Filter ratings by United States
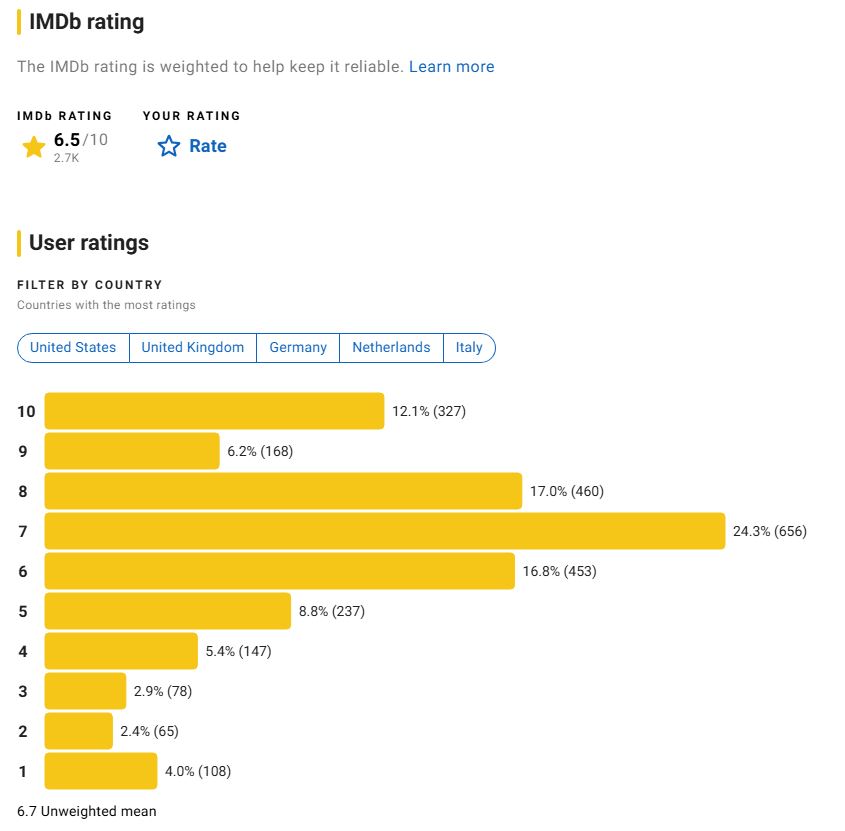This screenshot has width=845, height=831. tap(73, 348)
